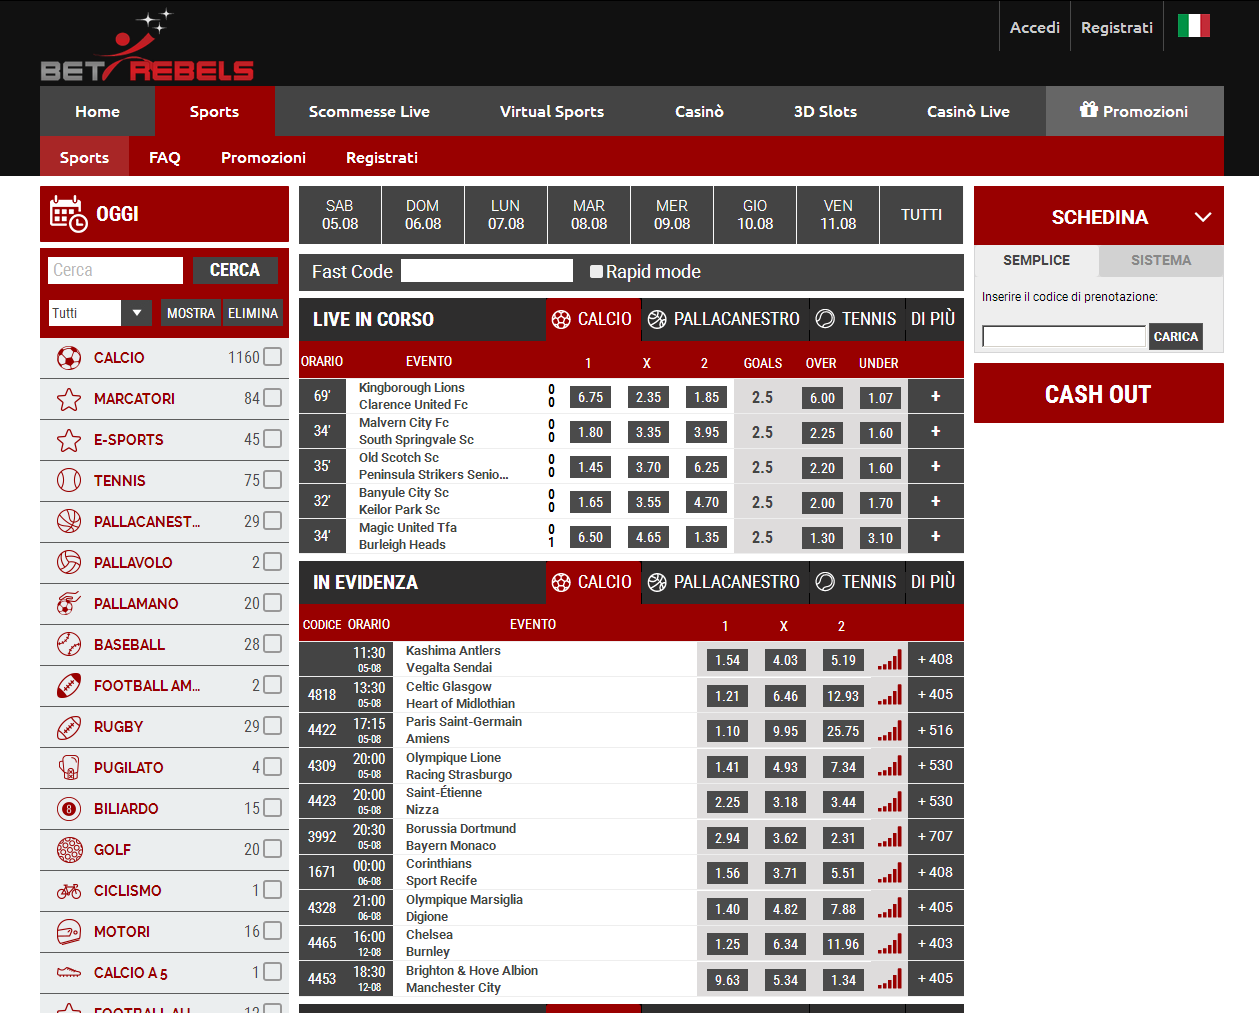Check the Baseball checkbox

coord(273,644)
